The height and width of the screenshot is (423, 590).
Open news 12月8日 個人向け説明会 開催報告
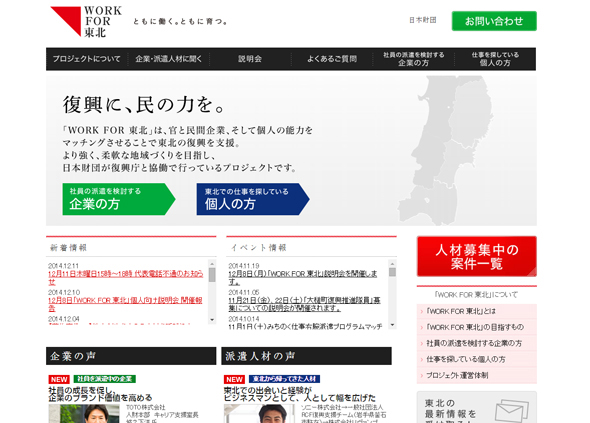click(x=125, y=304)
